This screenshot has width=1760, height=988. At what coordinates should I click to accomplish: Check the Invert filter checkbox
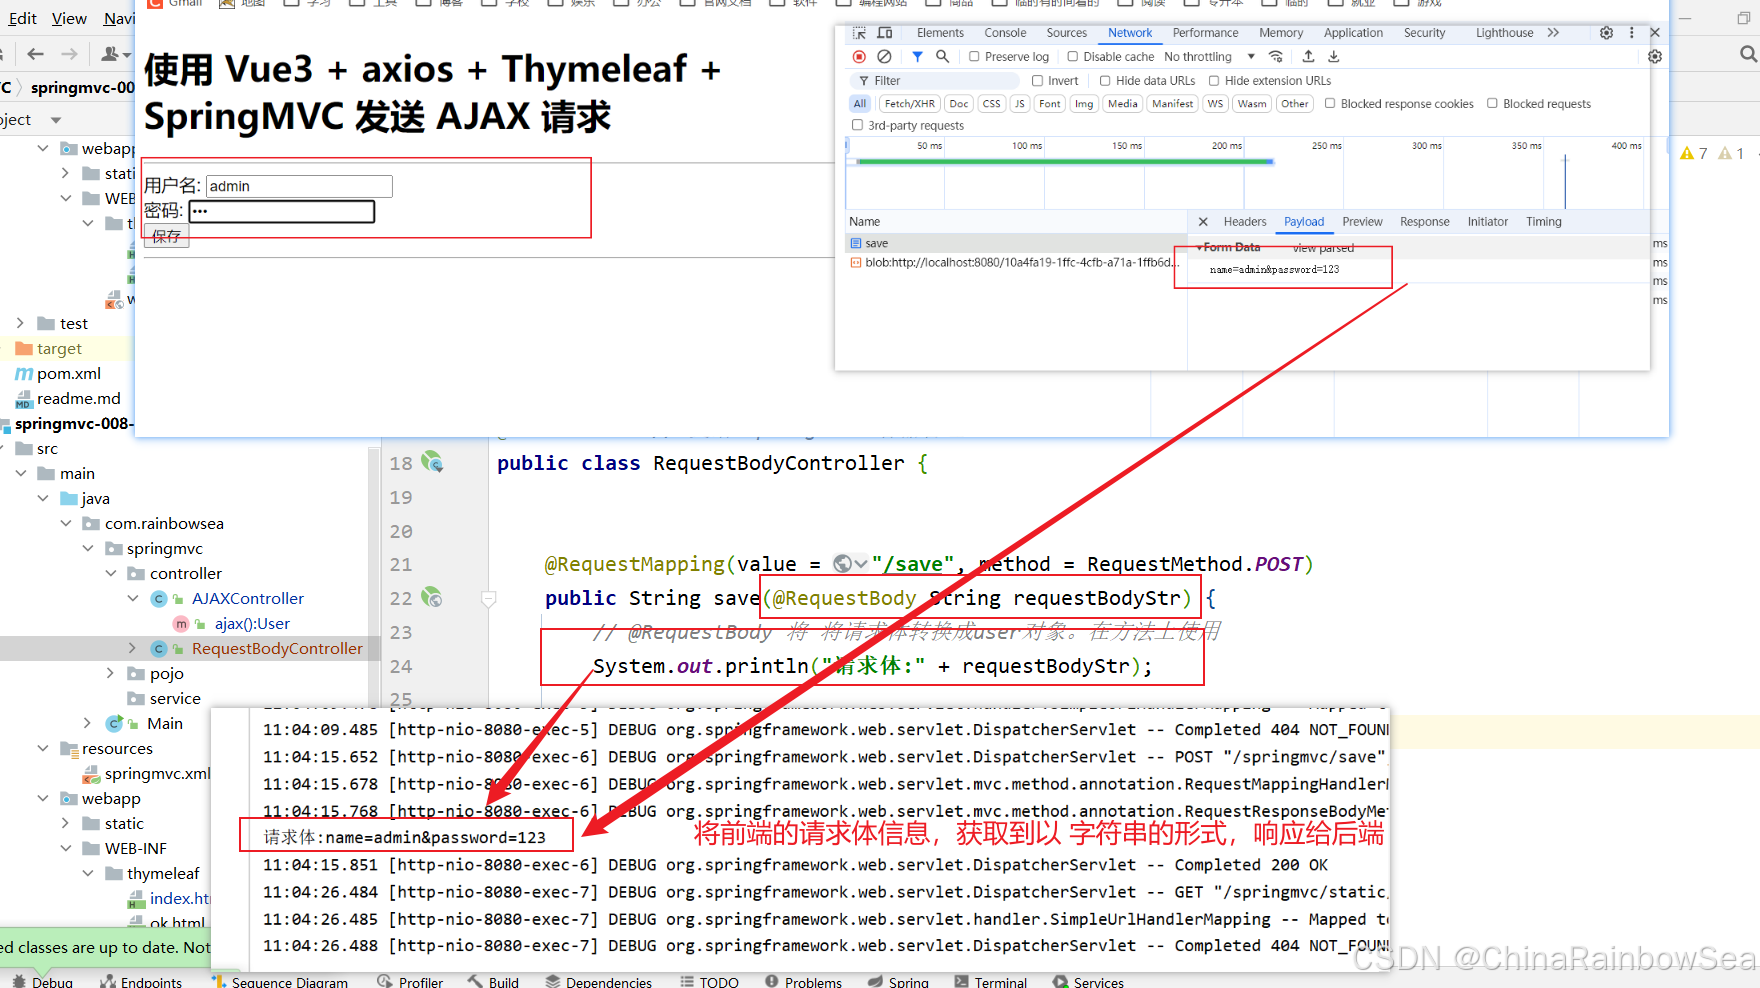coord(1037,81)
